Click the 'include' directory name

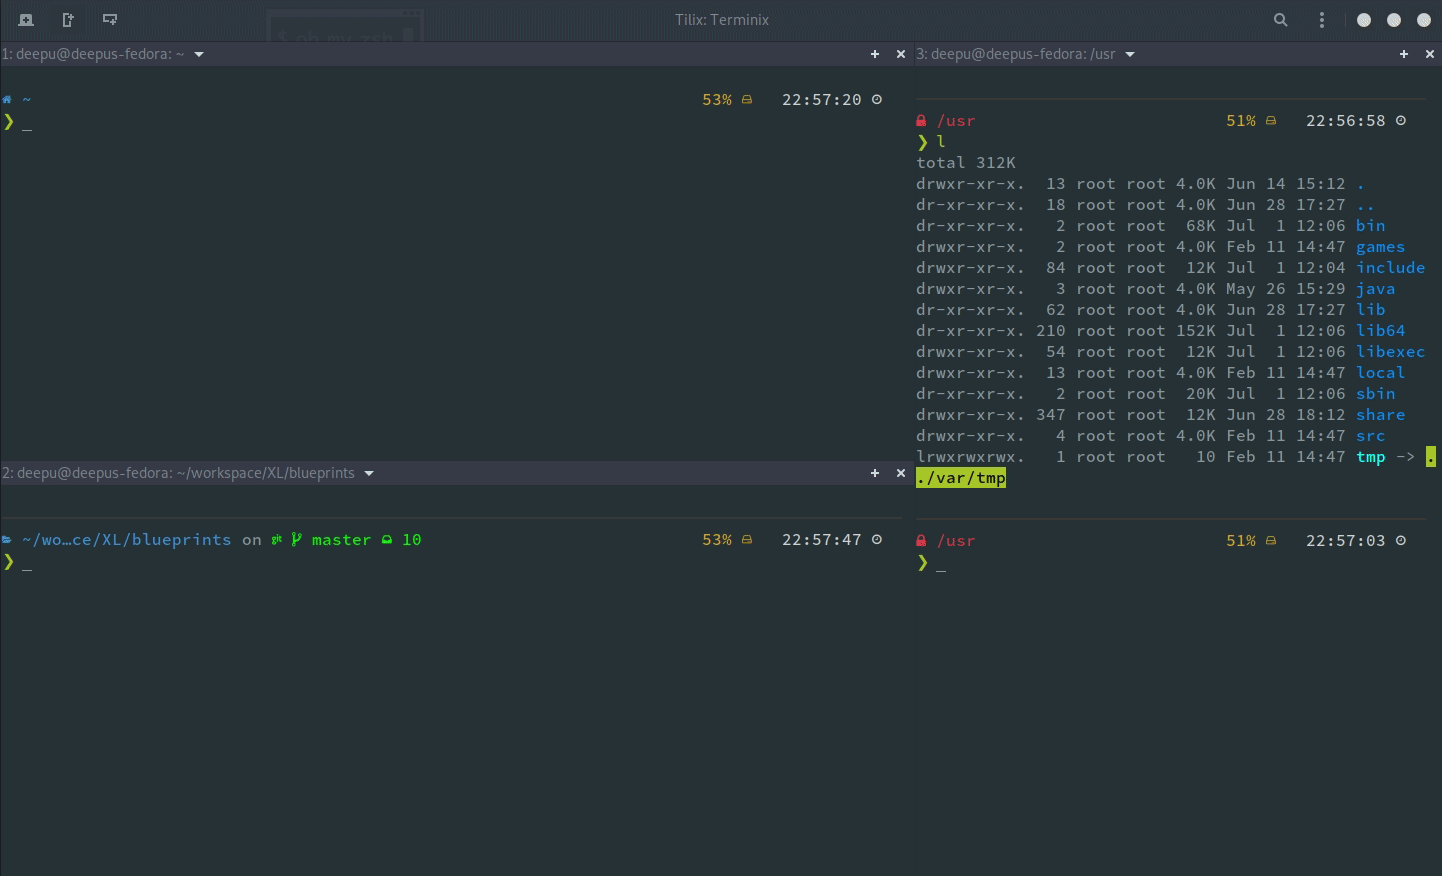(x=1391, y=267)
